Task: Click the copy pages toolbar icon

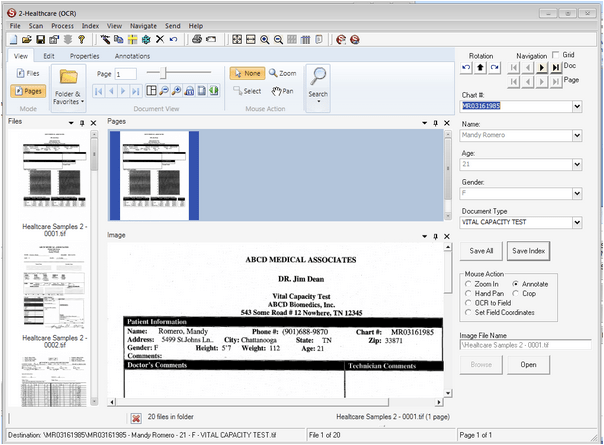Action: click(119, 39)
